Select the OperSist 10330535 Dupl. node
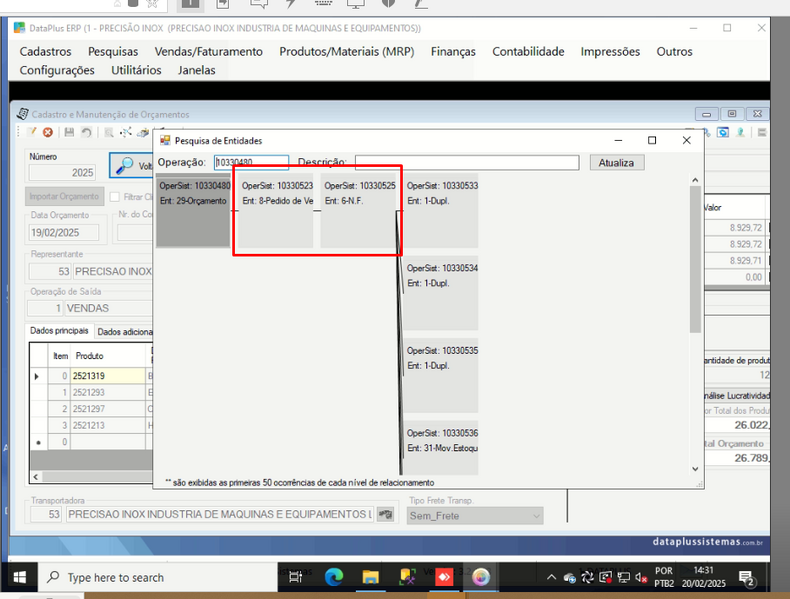 click(x=441, y=376)
